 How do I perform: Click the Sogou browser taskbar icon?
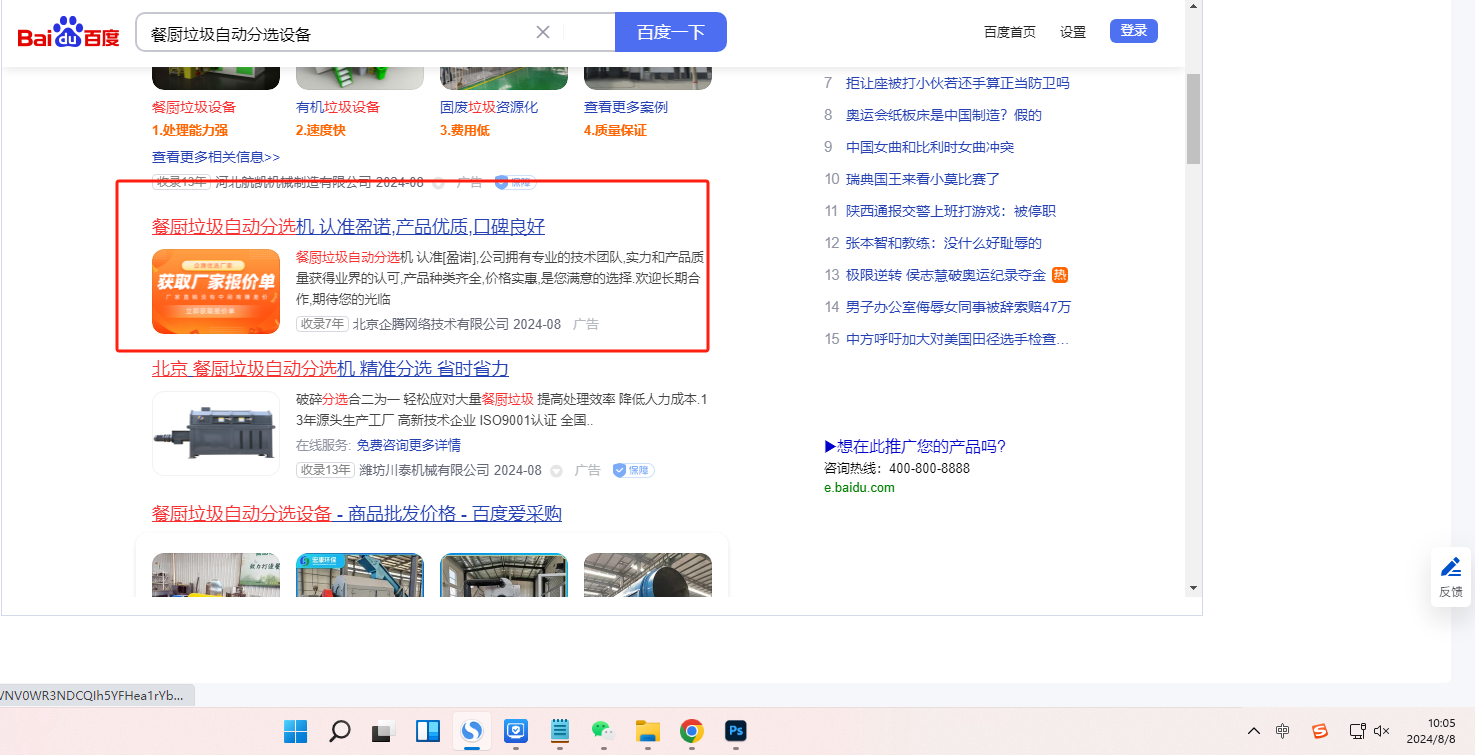tap(471, 731)
